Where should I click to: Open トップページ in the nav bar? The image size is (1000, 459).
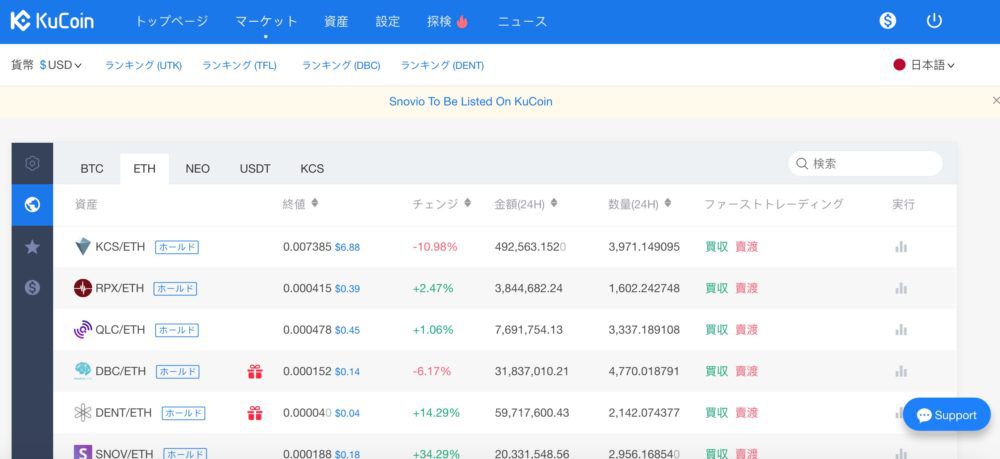(x=172, y=21)
